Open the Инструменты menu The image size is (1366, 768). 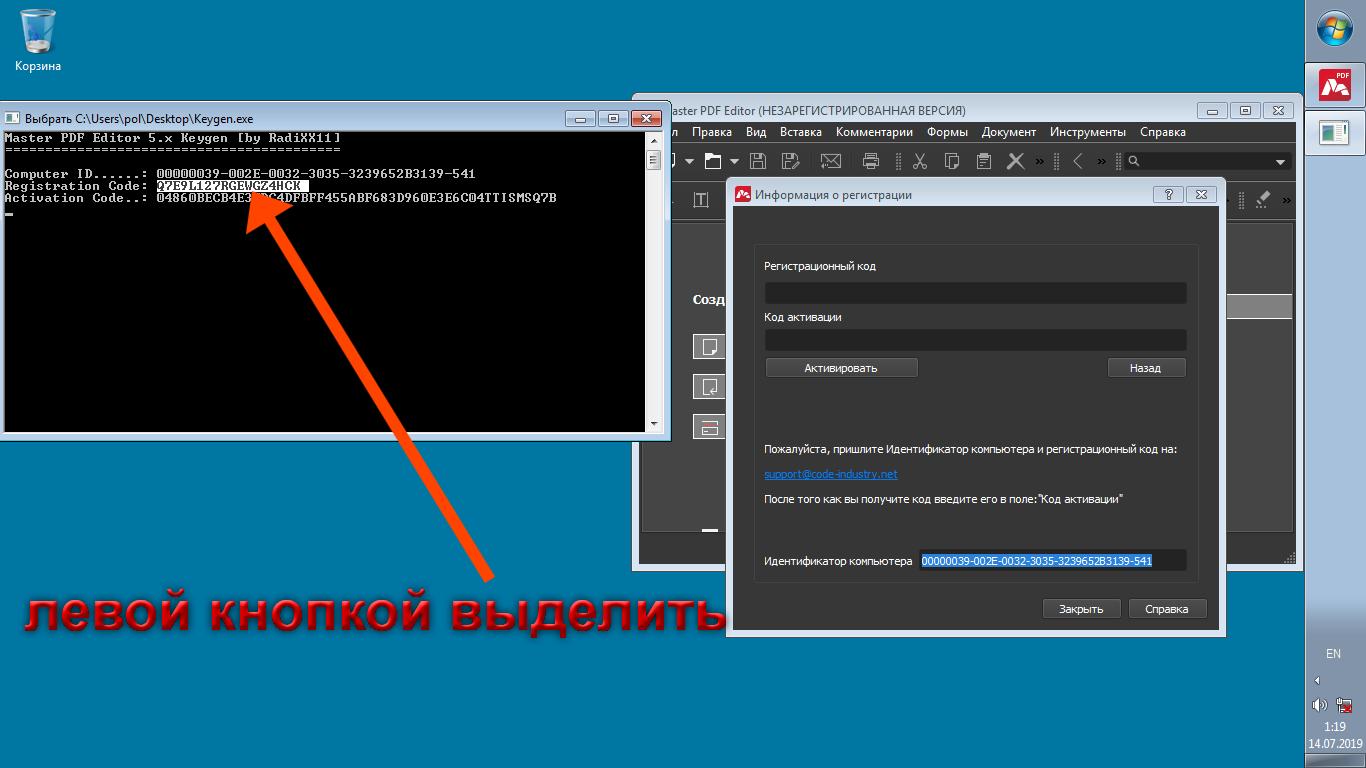[x=1088, y=132]
